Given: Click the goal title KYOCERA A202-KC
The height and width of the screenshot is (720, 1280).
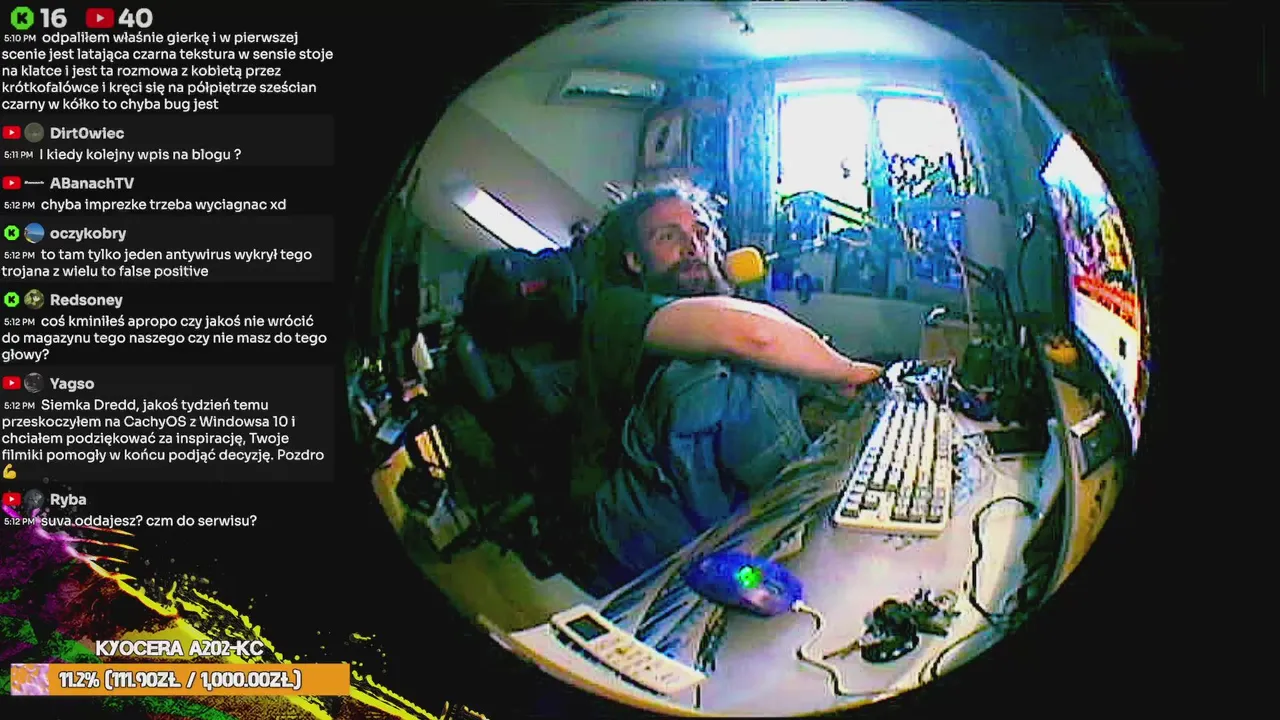Looking at the screenshot, I should 179,649.
